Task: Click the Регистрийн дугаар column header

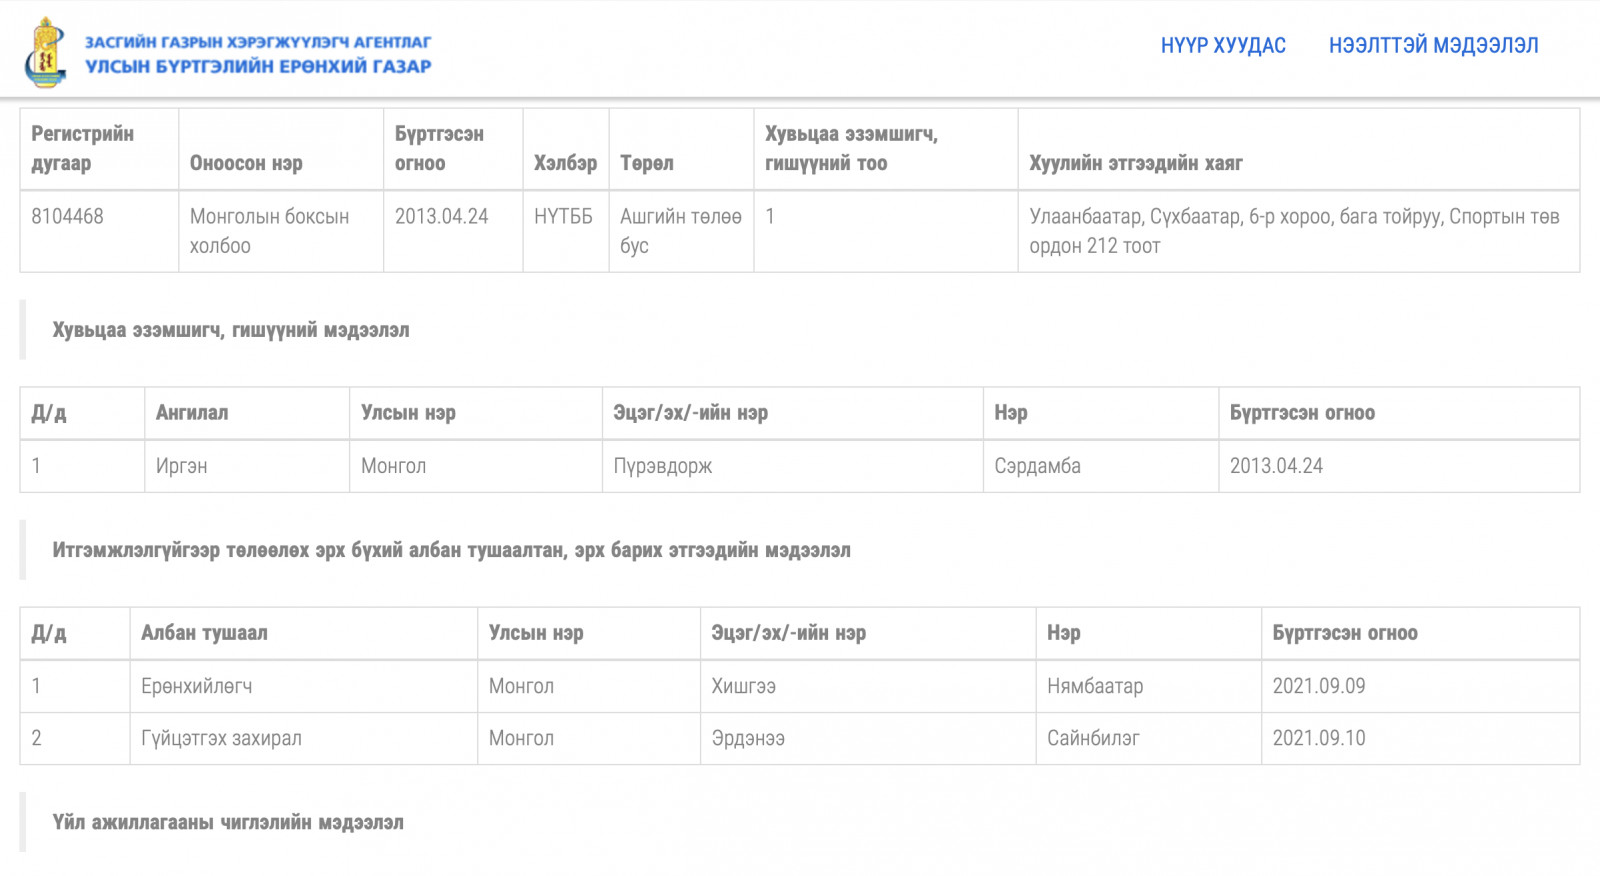Action: pos(99,149)
